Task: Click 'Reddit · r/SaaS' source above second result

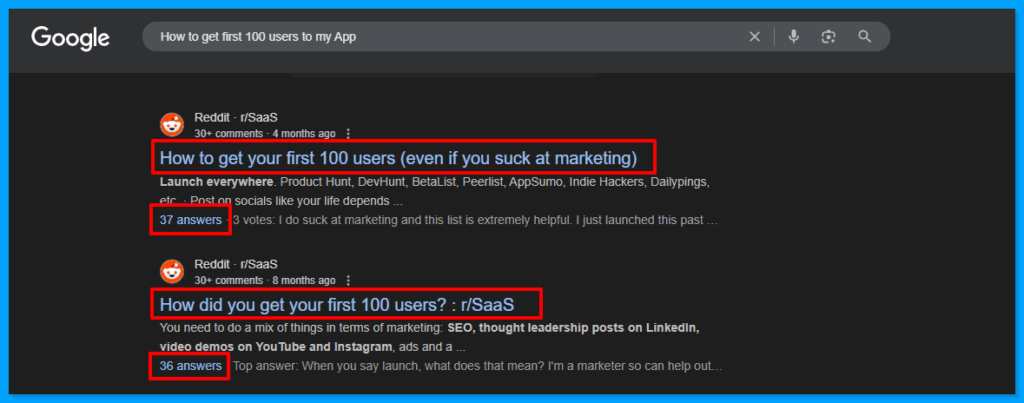Action: pyautogui.click(x=236, y=265)
